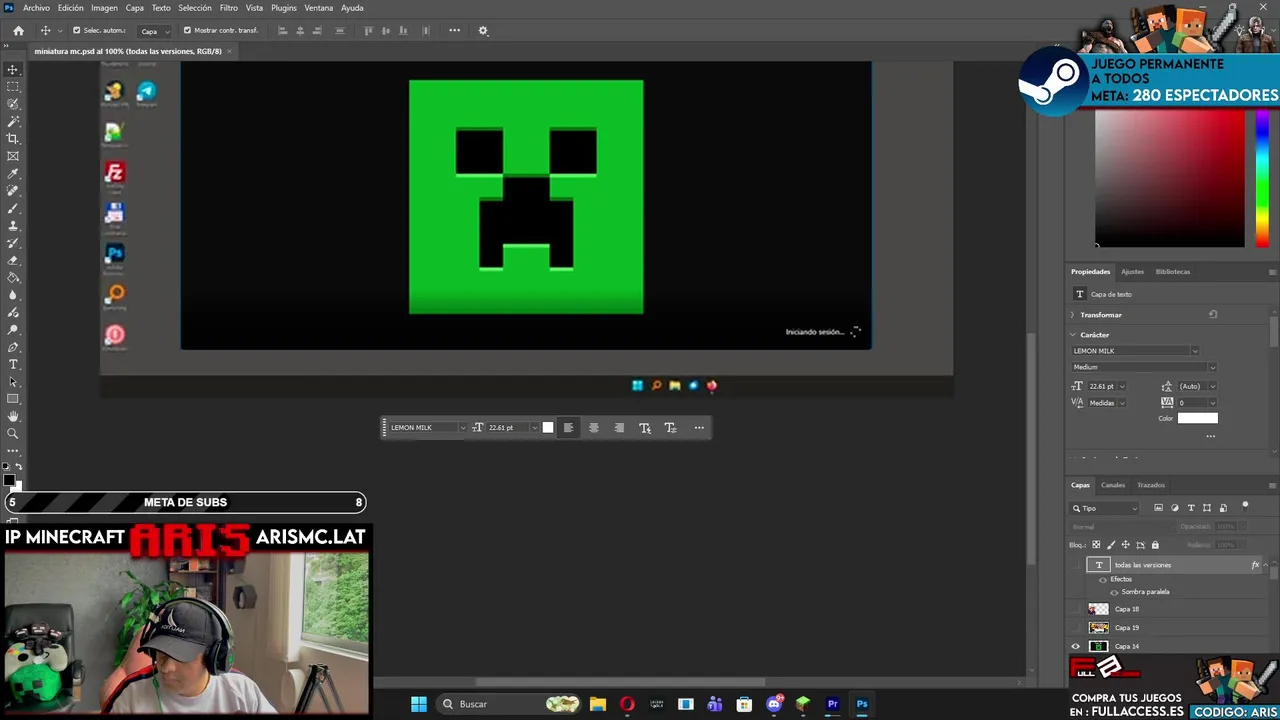
Task: Select the Eyedropper tool
Action: (13, 174)
